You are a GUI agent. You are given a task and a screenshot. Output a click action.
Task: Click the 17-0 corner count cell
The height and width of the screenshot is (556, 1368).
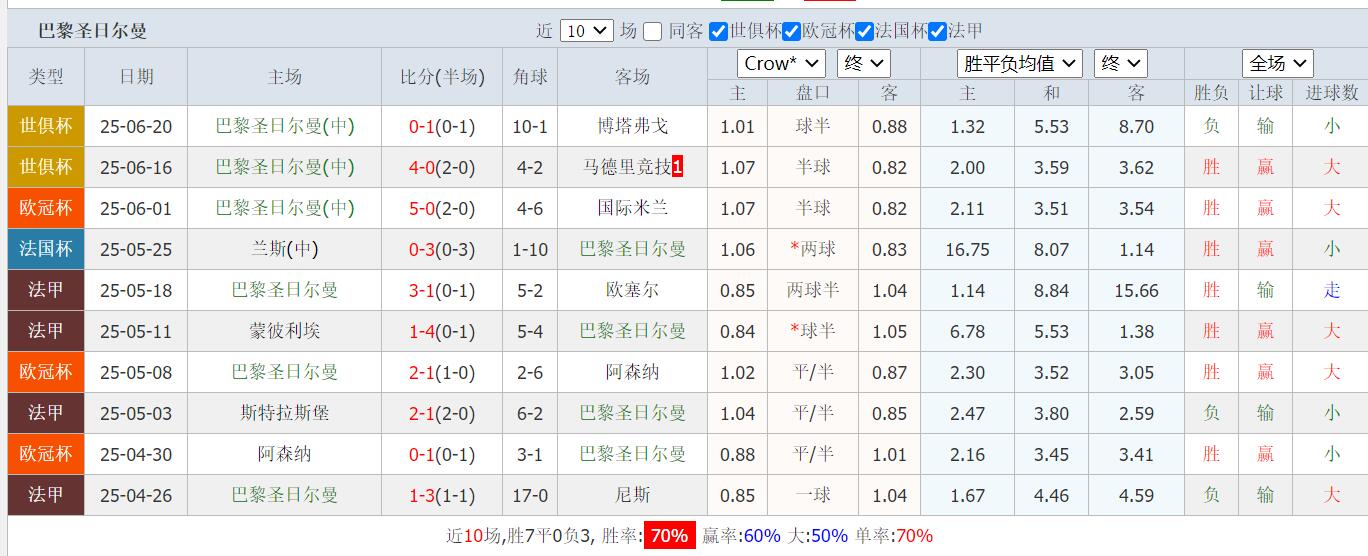(530, 495)
